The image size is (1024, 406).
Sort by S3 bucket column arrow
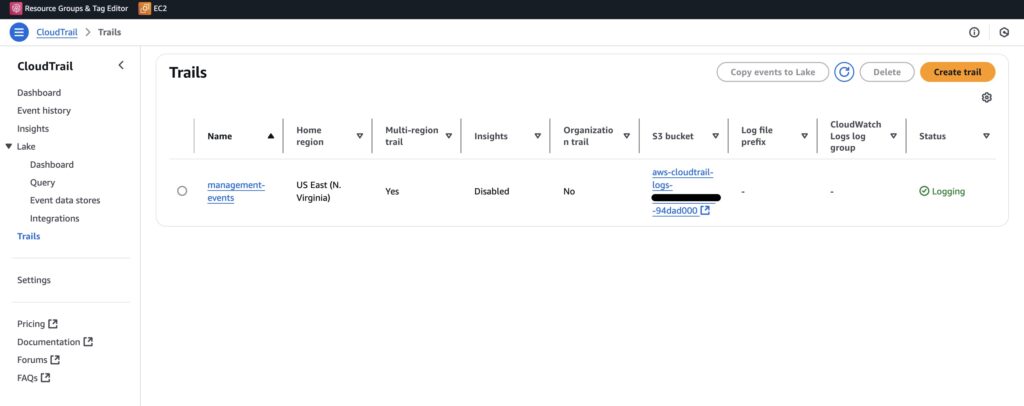[715, 136]
